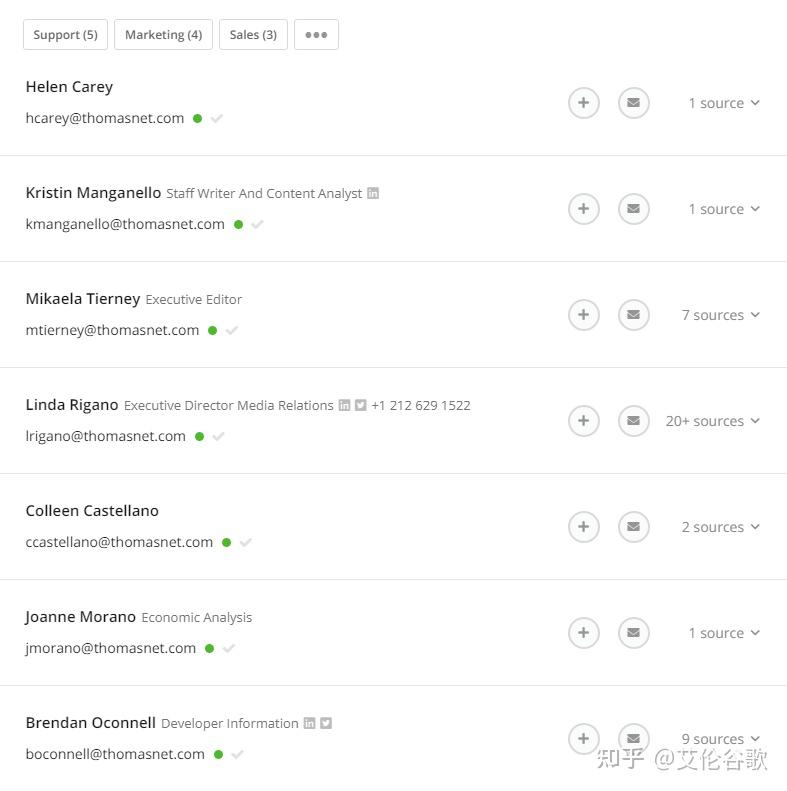The height and width of the screenshot is (791, 787).
Task: Click the envelope icon for Kristin Manganello
Action: tap(633, 209)
